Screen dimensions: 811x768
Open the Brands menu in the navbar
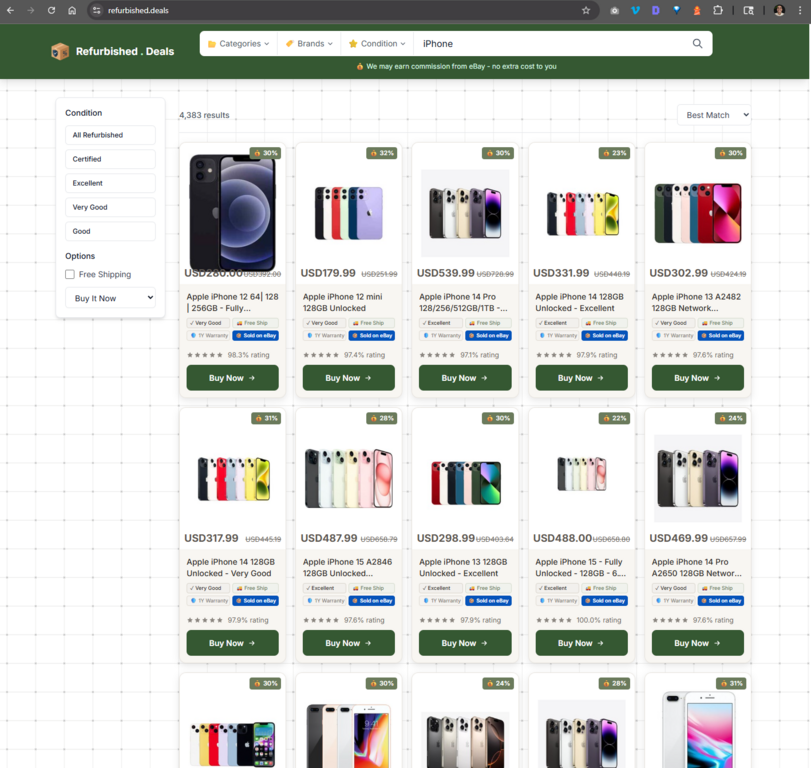307,43
